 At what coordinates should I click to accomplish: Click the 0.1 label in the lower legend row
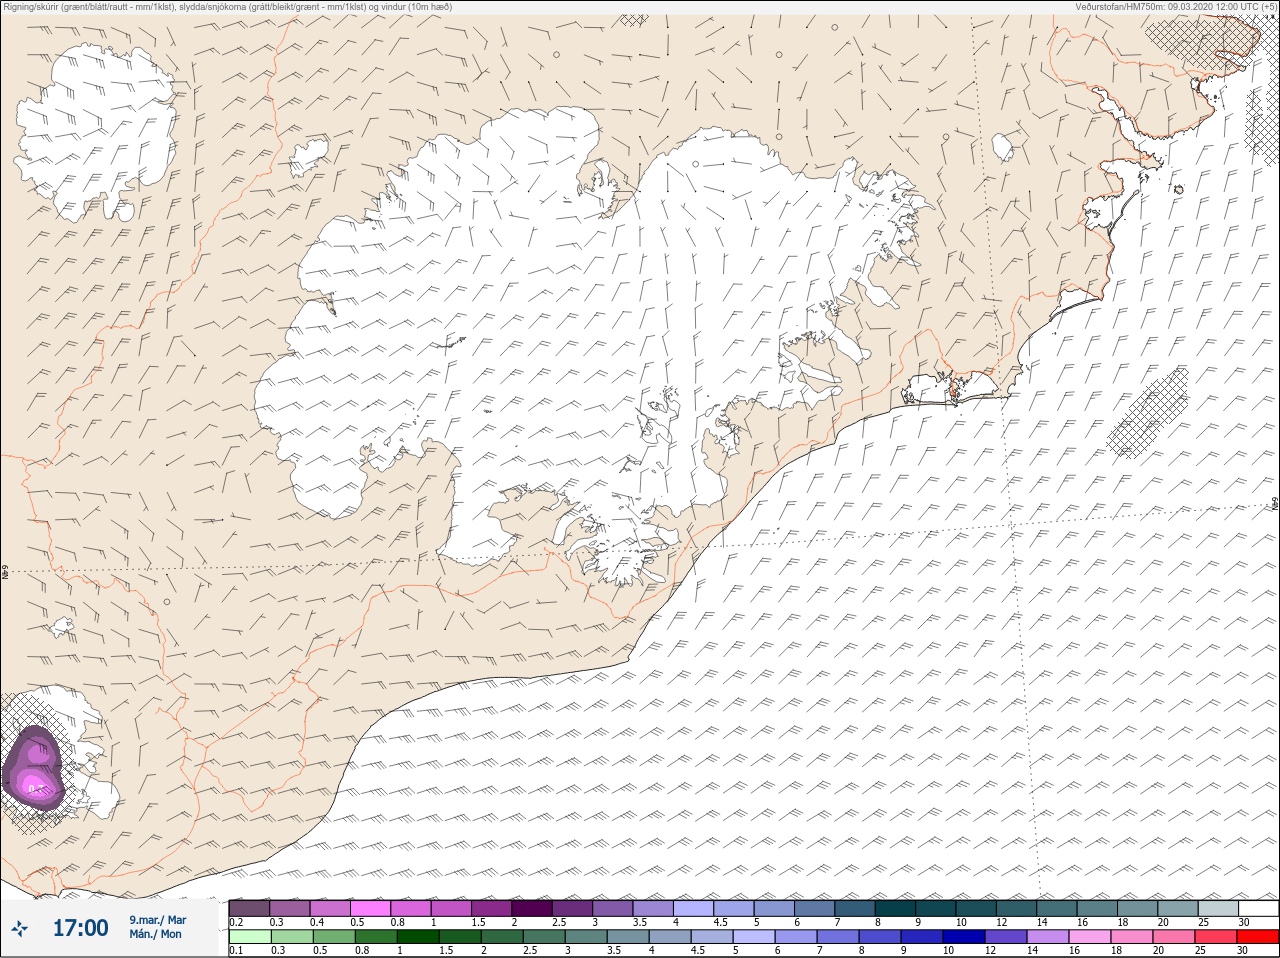coord(236,951)
